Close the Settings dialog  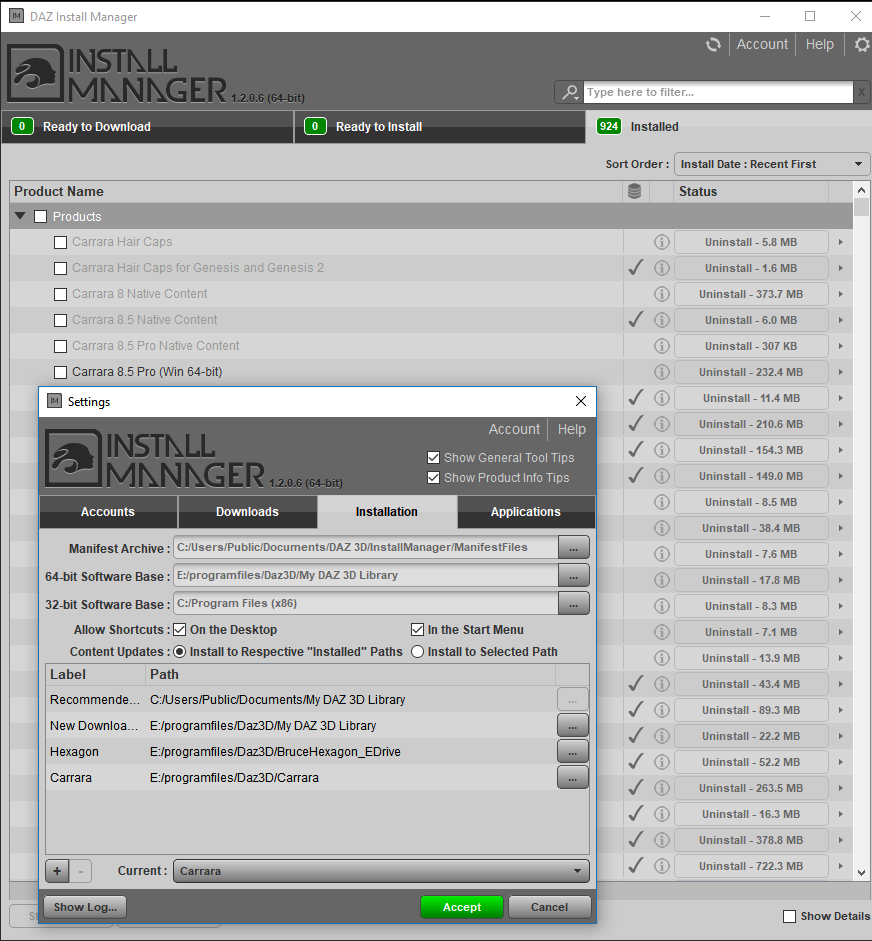tap(580, 401)
